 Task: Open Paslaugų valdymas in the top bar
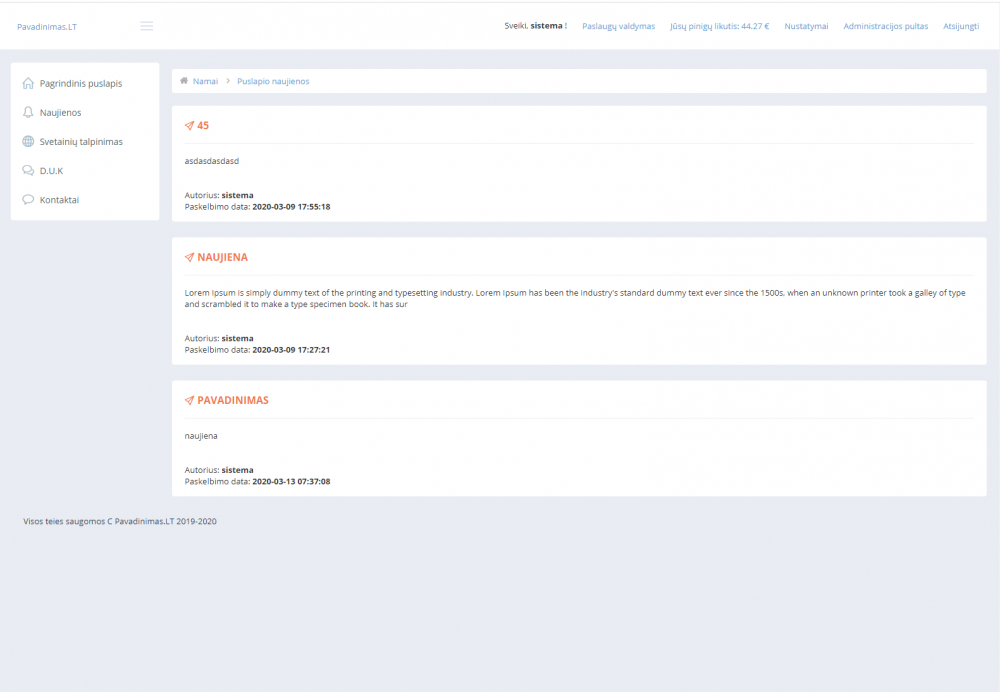click(x=619, y=26)
